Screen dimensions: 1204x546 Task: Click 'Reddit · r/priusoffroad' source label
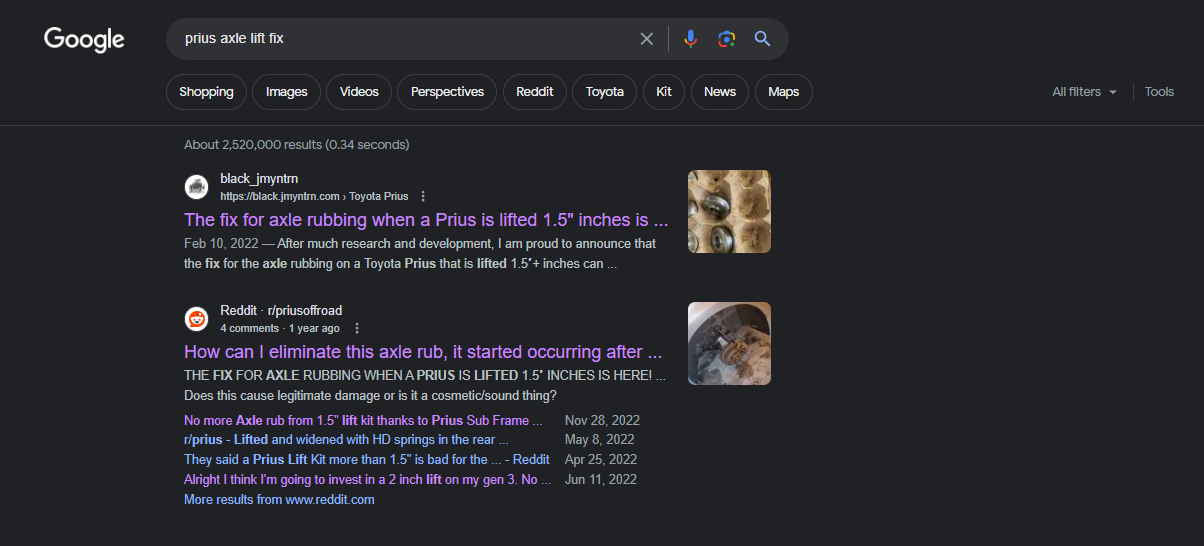tap(281, 310)
